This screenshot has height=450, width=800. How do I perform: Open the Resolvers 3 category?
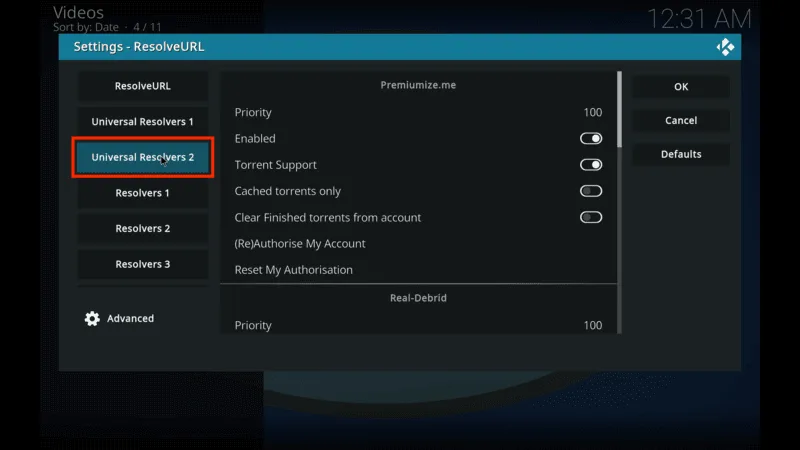pyautogui.click(x=142, y=264)
